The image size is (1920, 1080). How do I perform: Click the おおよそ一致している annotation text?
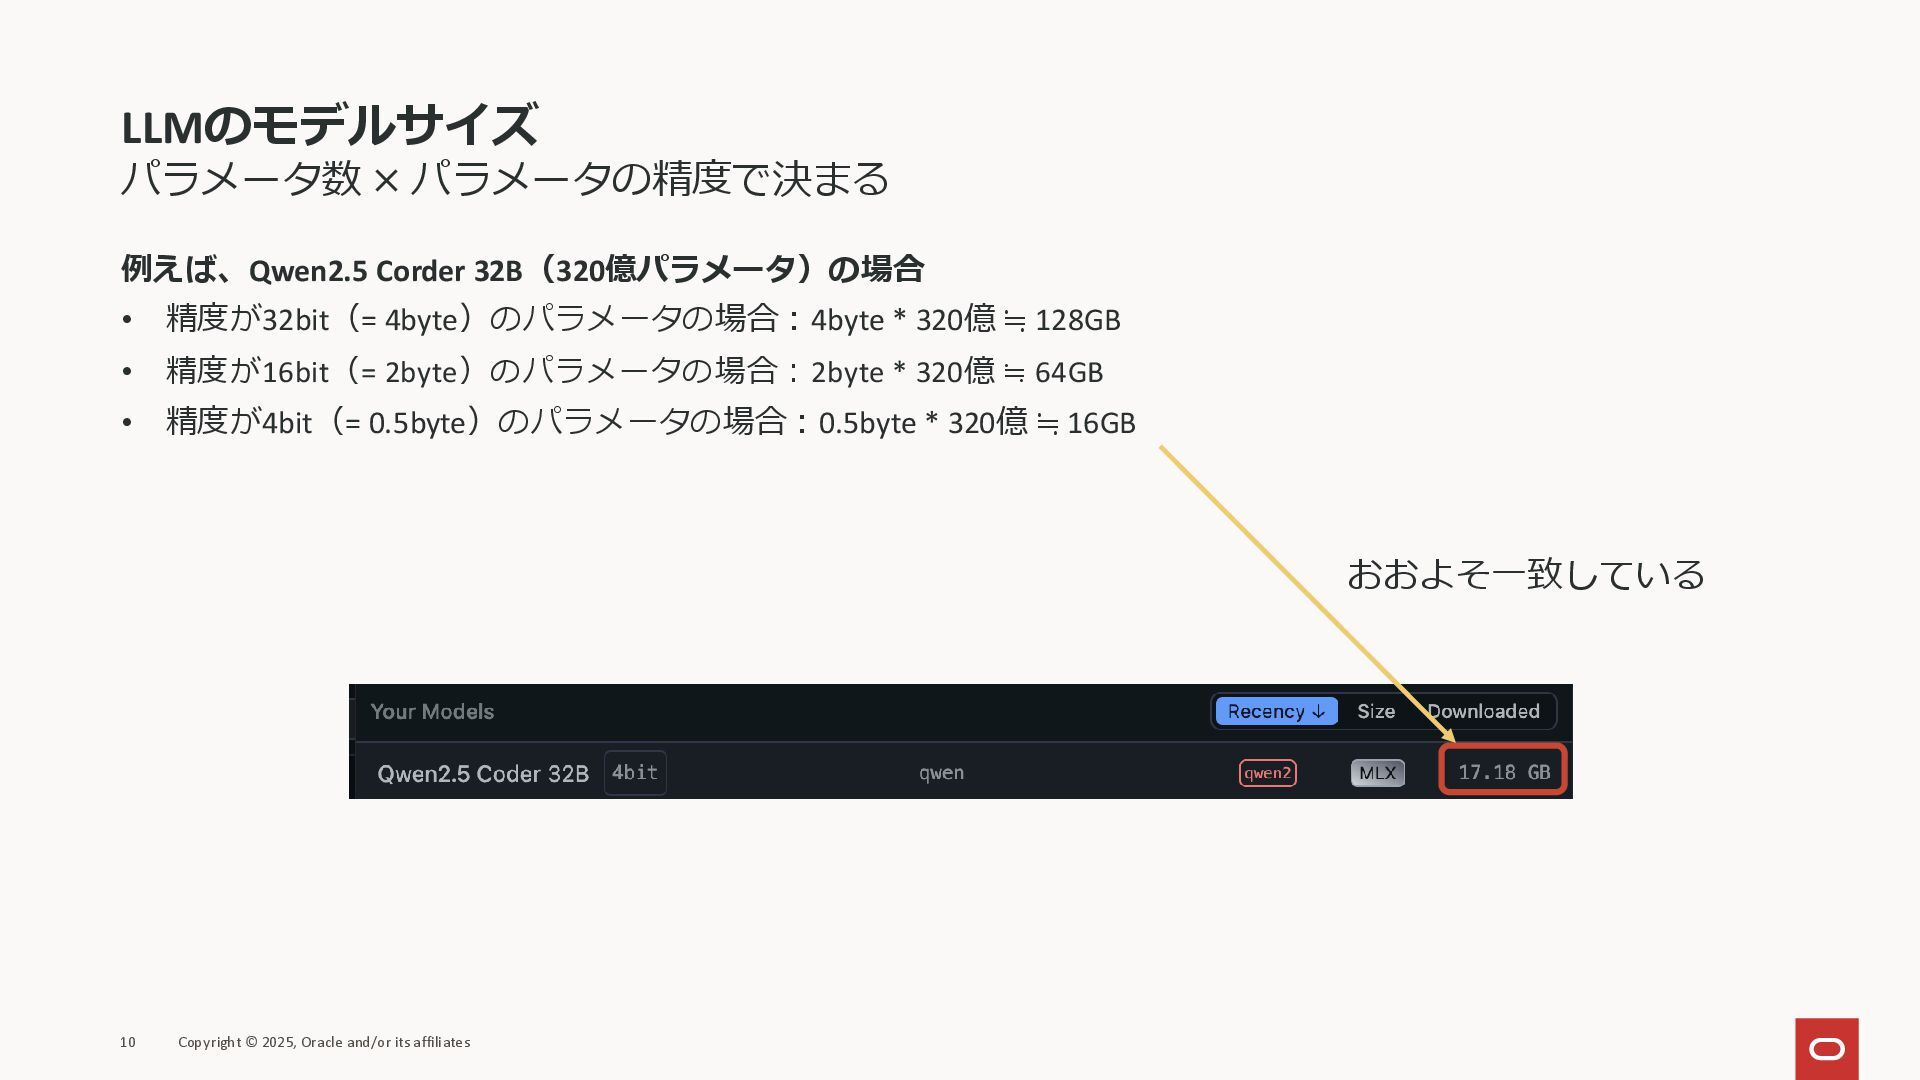click(1525, 575)
